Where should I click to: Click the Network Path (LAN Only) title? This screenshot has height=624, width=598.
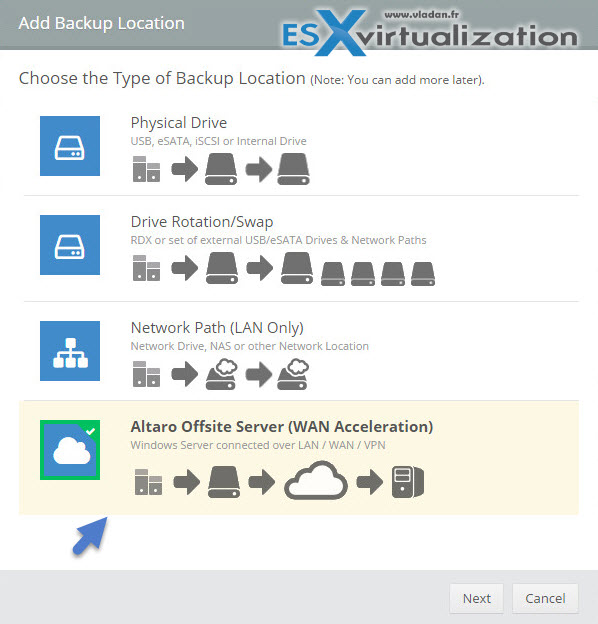[x=217, y=328]
